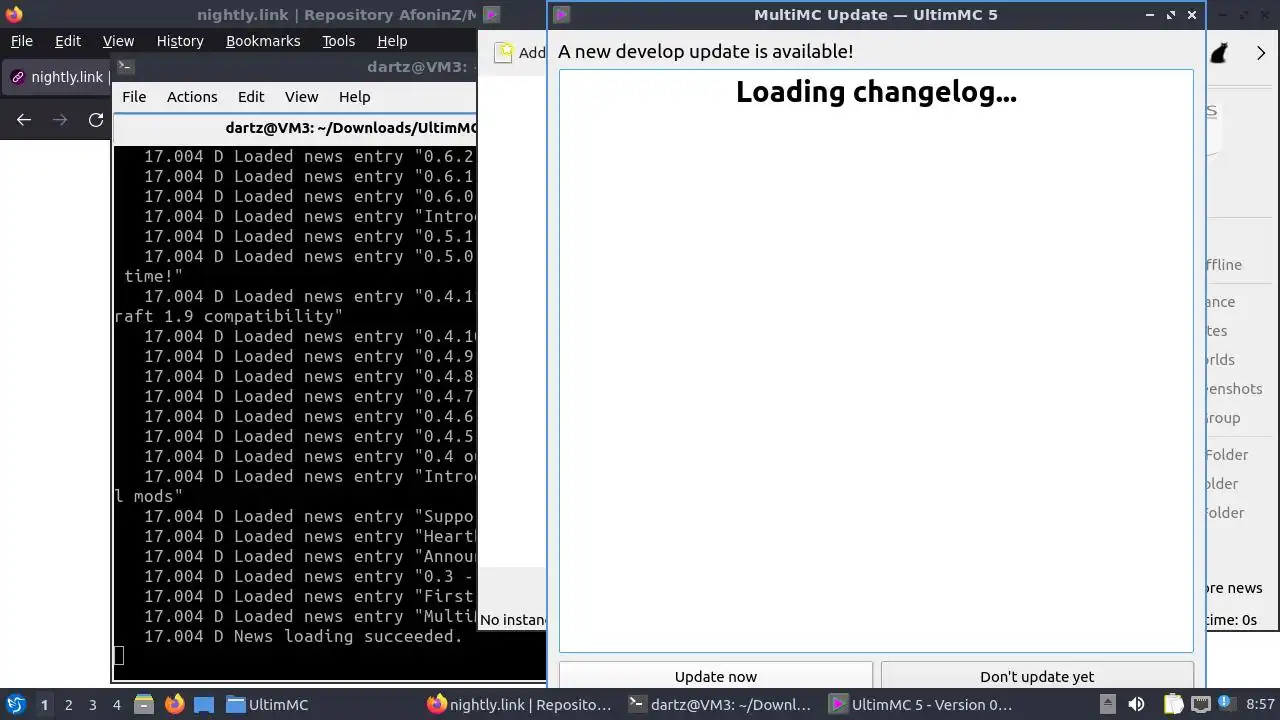
Task: Open clipboard manager tray icon
Action: [1173, 704]
